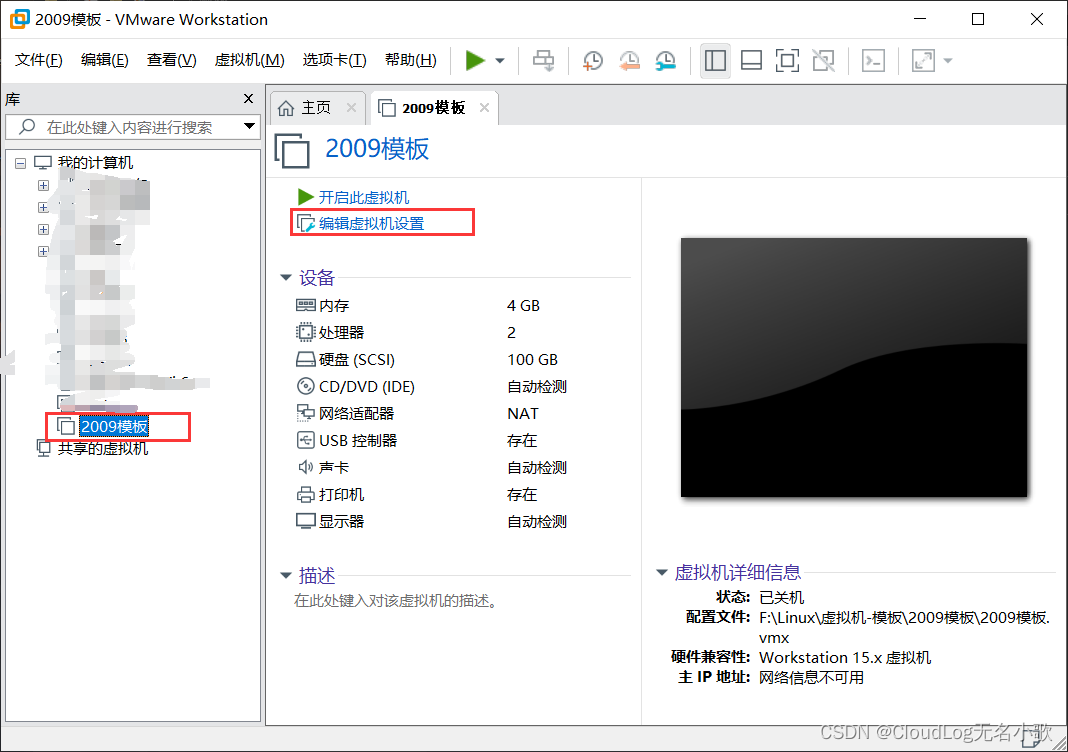
Task: Click the library search input field
Action: 129,127
